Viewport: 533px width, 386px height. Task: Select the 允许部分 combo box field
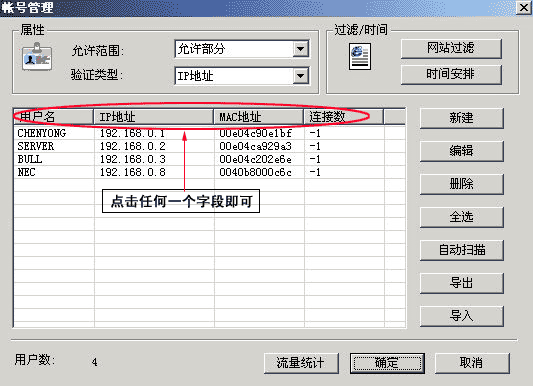[242, 49]
